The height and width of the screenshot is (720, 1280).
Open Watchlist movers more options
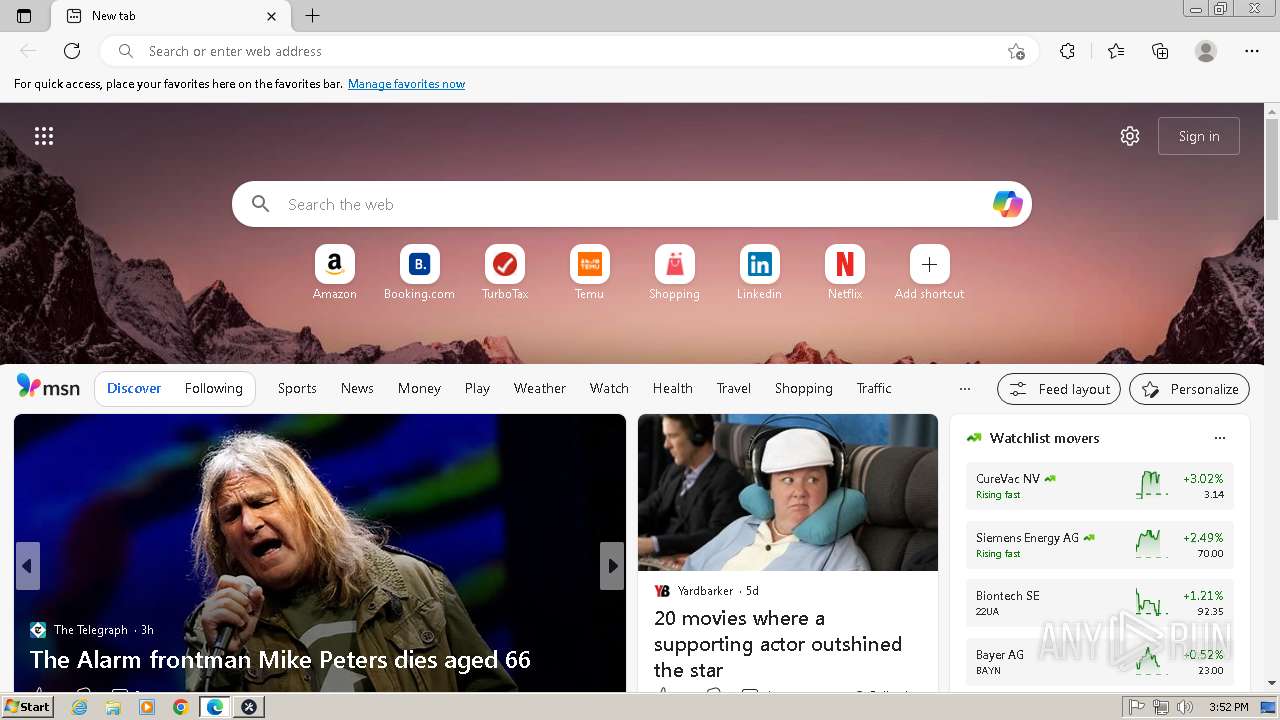pos(1220,438)
